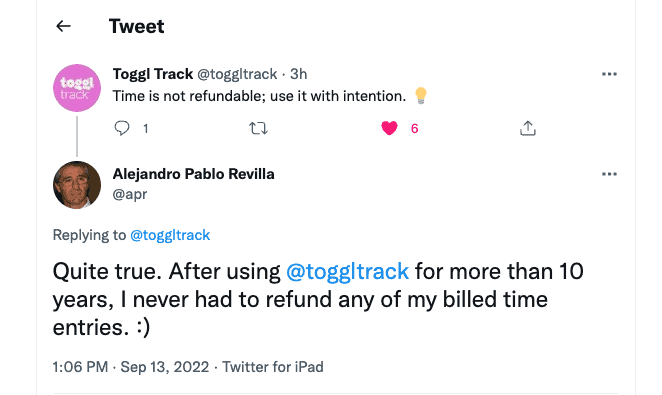Open the 1:06 PM · Sep 13, 2022 timestamp
This screenshot has width=662, height=395.
(x=130, y=367)
